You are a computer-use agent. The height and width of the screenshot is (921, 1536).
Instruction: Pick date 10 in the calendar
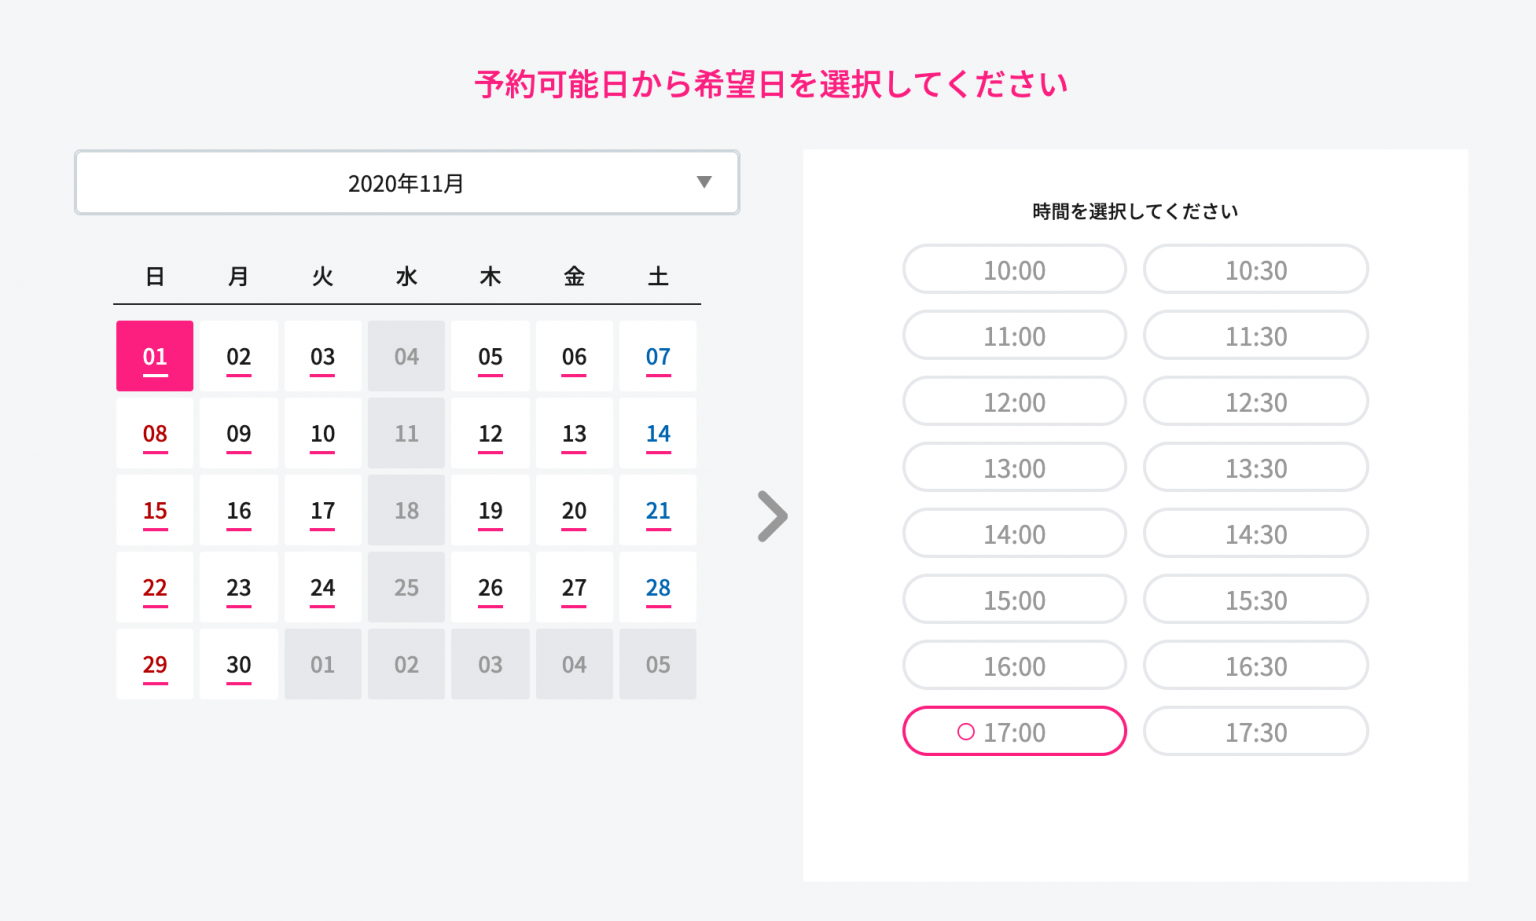[322, 434]
